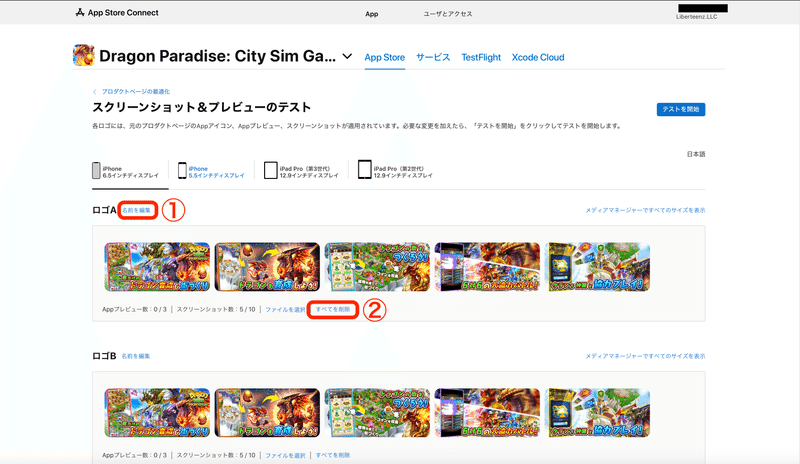Viewport: 800px width, 464px height.
Task: Select third ロゴB screenshot ドラゴンの島をつくろう
Action: click(378, 413)
